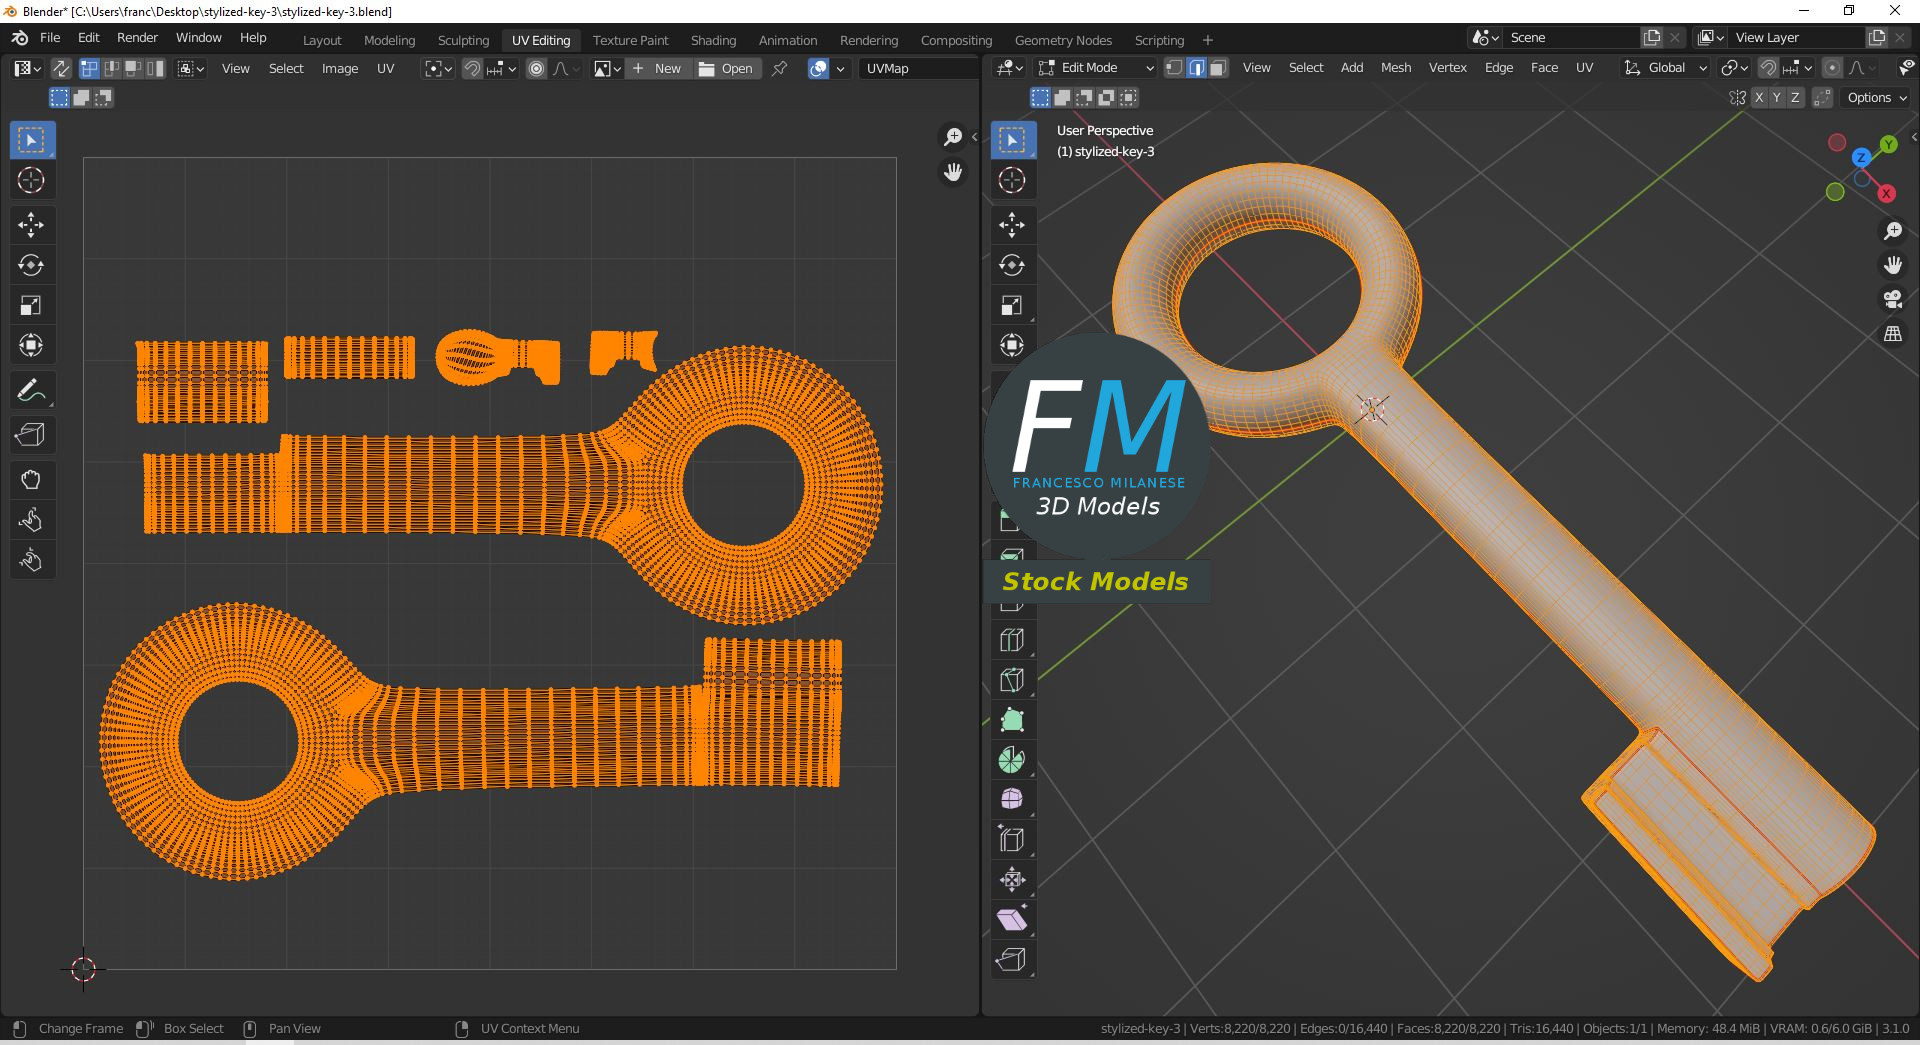Click the Spin tool icon

click(1012, 760)
